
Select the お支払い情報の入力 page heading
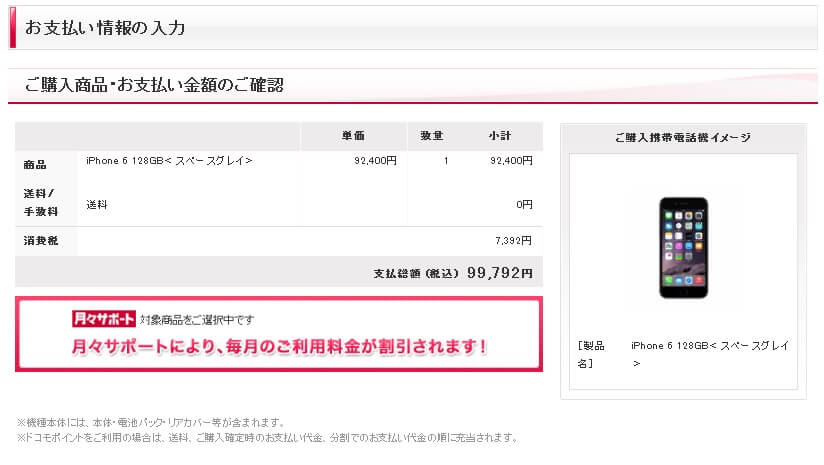[105, 28]
